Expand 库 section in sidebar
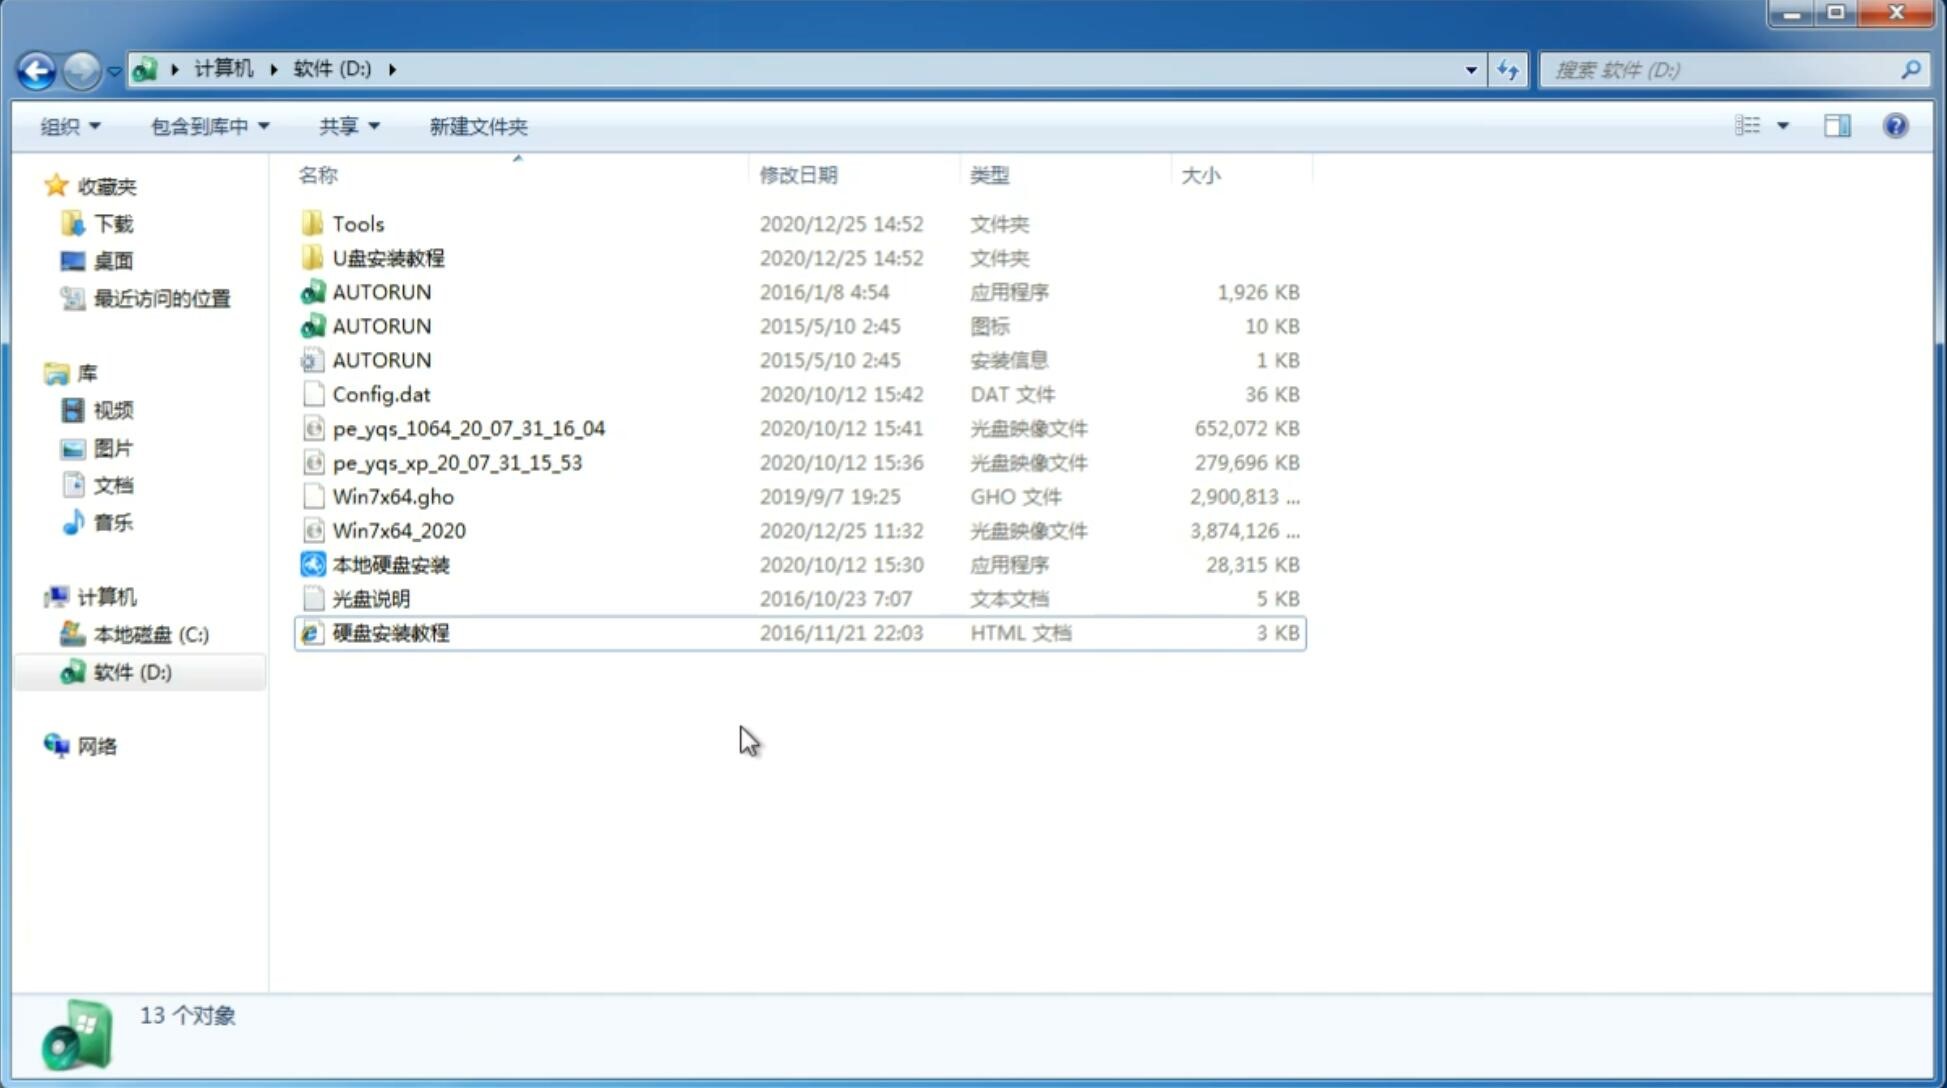Screen dimensions: 1947x1088 pos(35,372)
